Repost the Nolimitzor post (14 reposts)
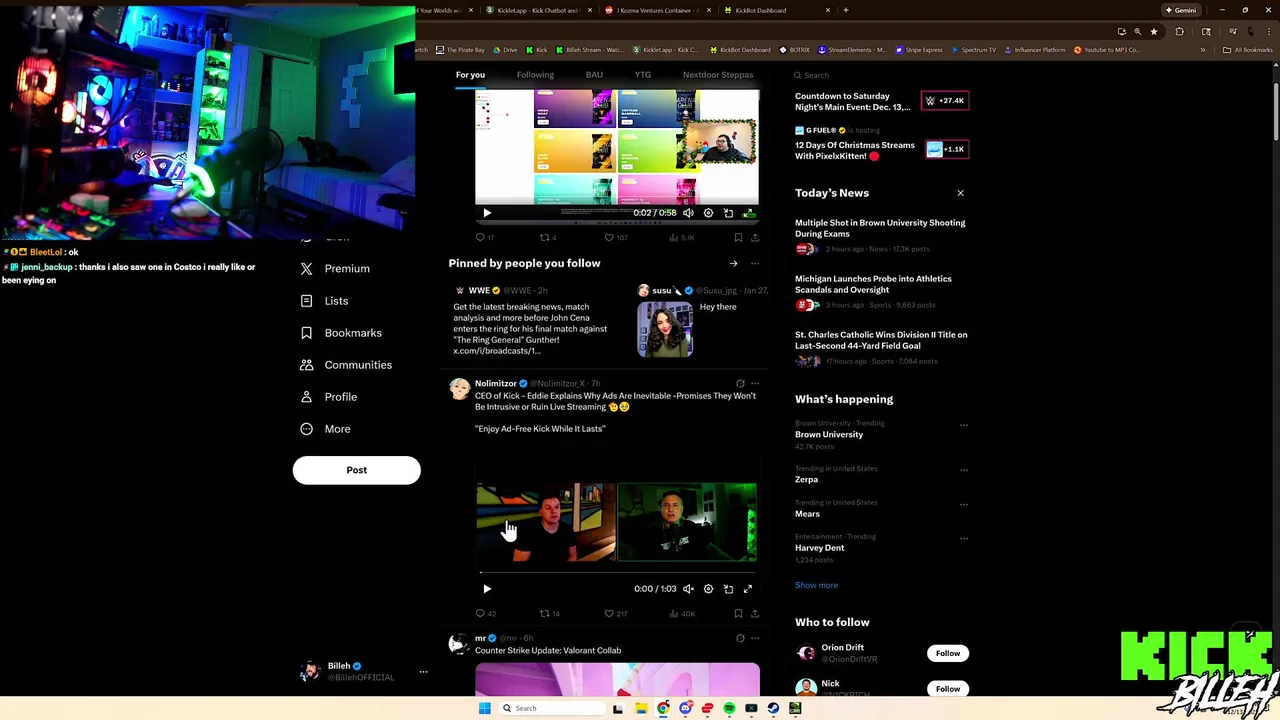This screenshot has height=720, width=1280. [x=549, y=614]
